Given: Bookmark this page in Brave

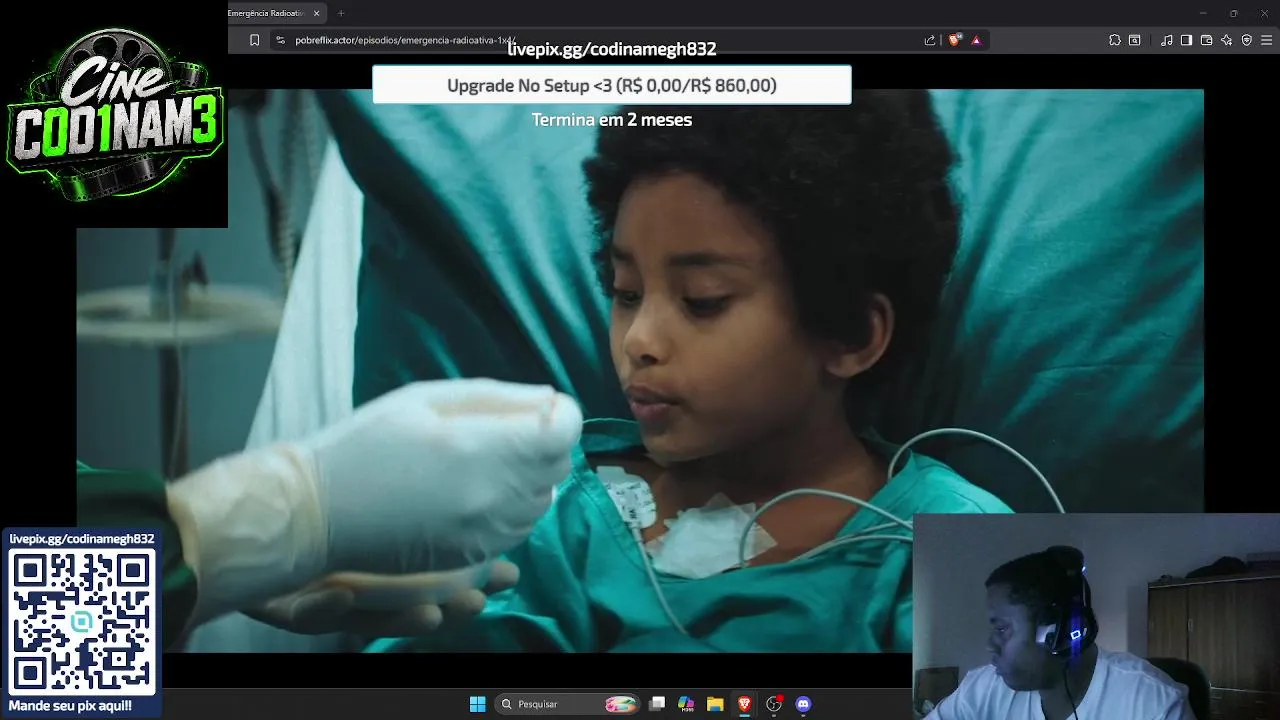Looking at the screenshot, I should coord(254,40).
